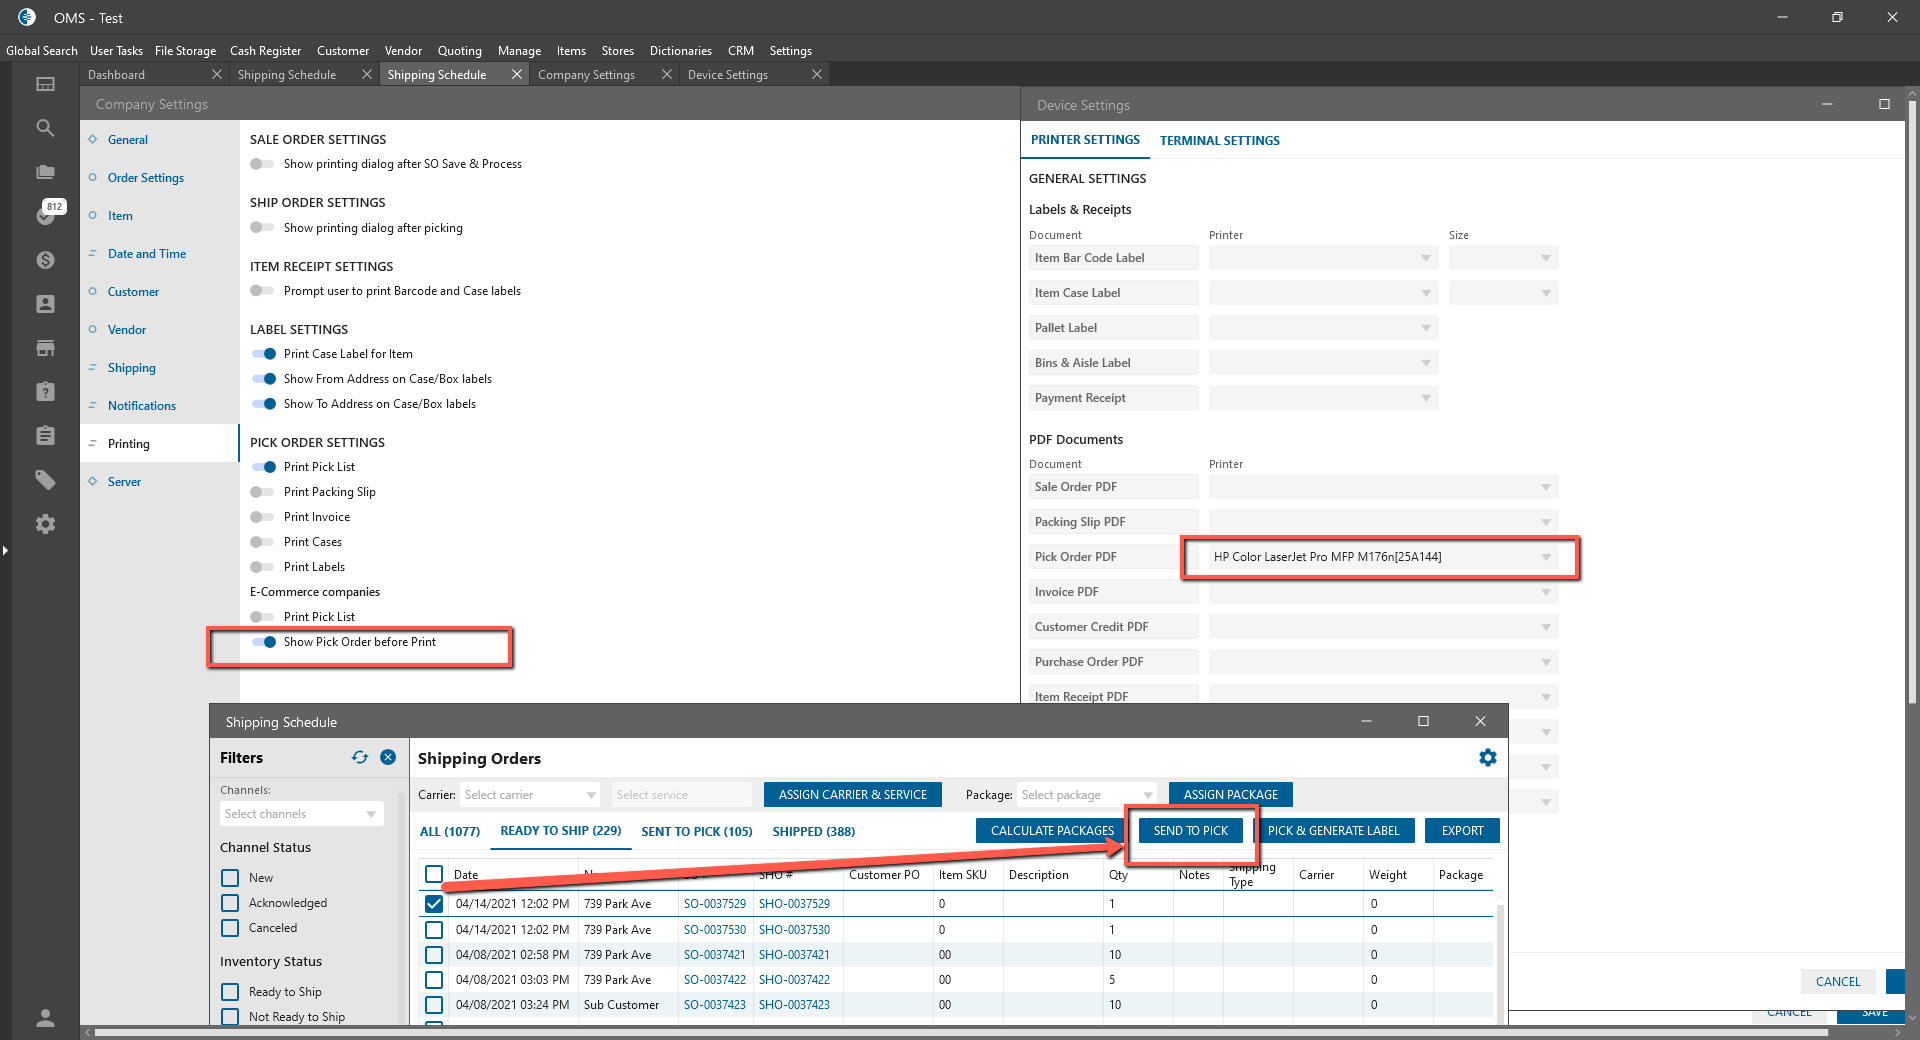The height and width of the screenshot is (1040, 1920).
Task: Open the gear settings icon in left sidebar
Action: 45,524
